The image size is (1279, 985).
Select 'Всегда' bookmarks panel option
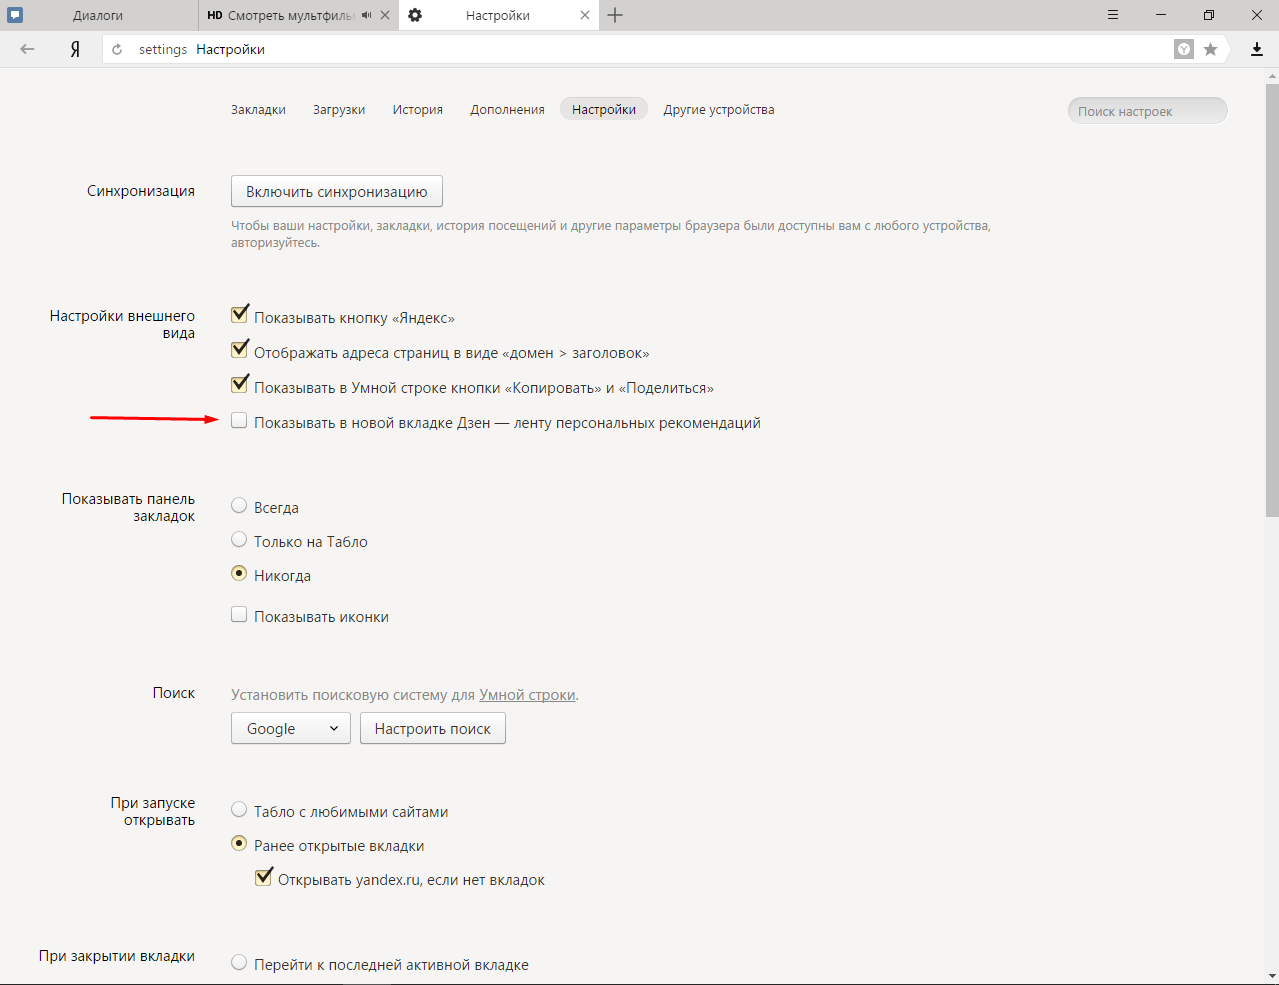[239, 506]
